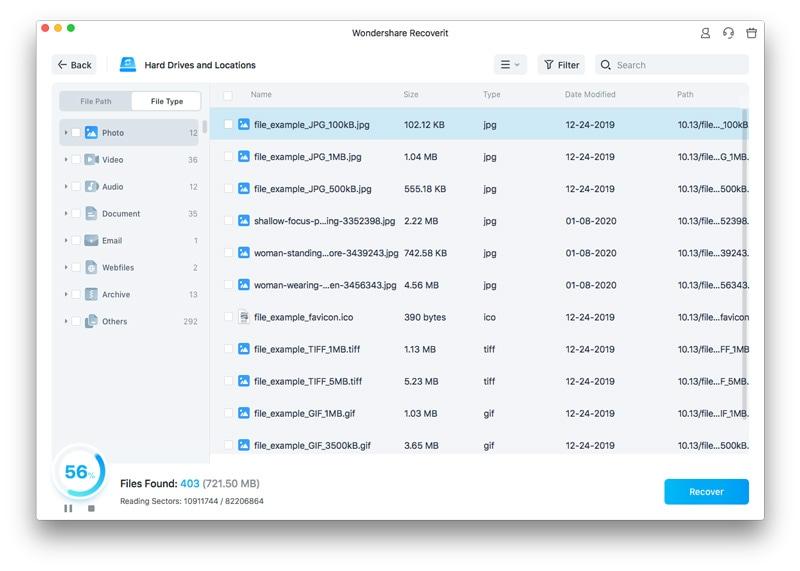Click the Recover button

click(x=706, y=491)
